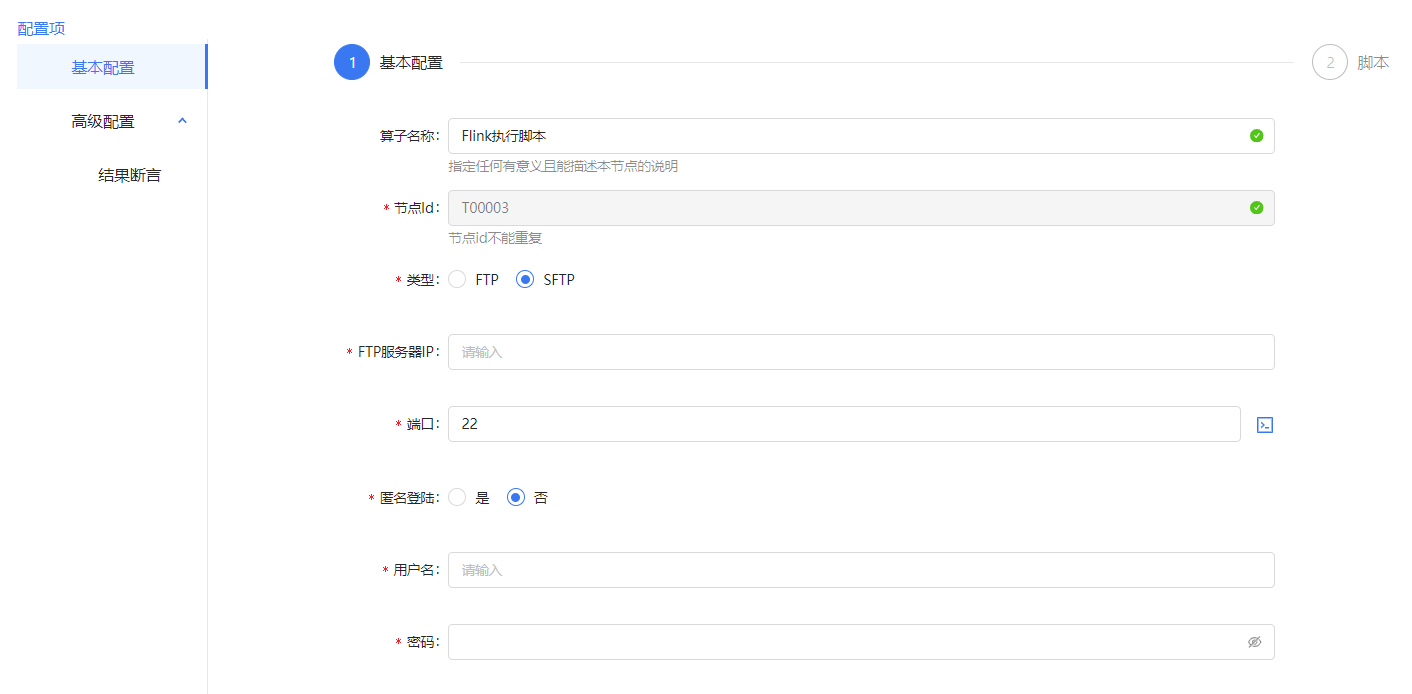Choose 是 for anonymous login
This screenshot has width=1412, height=694.
point(458,497)
